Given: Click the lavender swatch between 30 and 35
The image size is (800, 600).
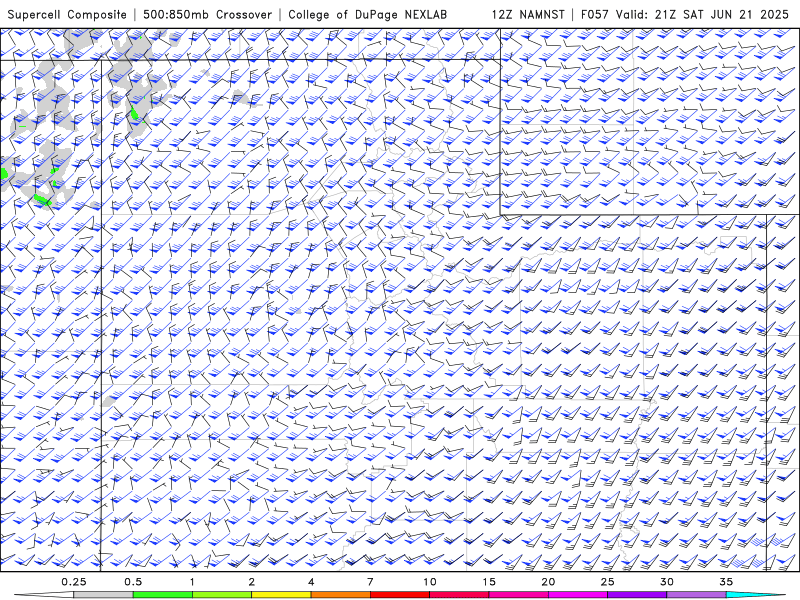Looking at the screenshot, I should (x=696, y=595).
